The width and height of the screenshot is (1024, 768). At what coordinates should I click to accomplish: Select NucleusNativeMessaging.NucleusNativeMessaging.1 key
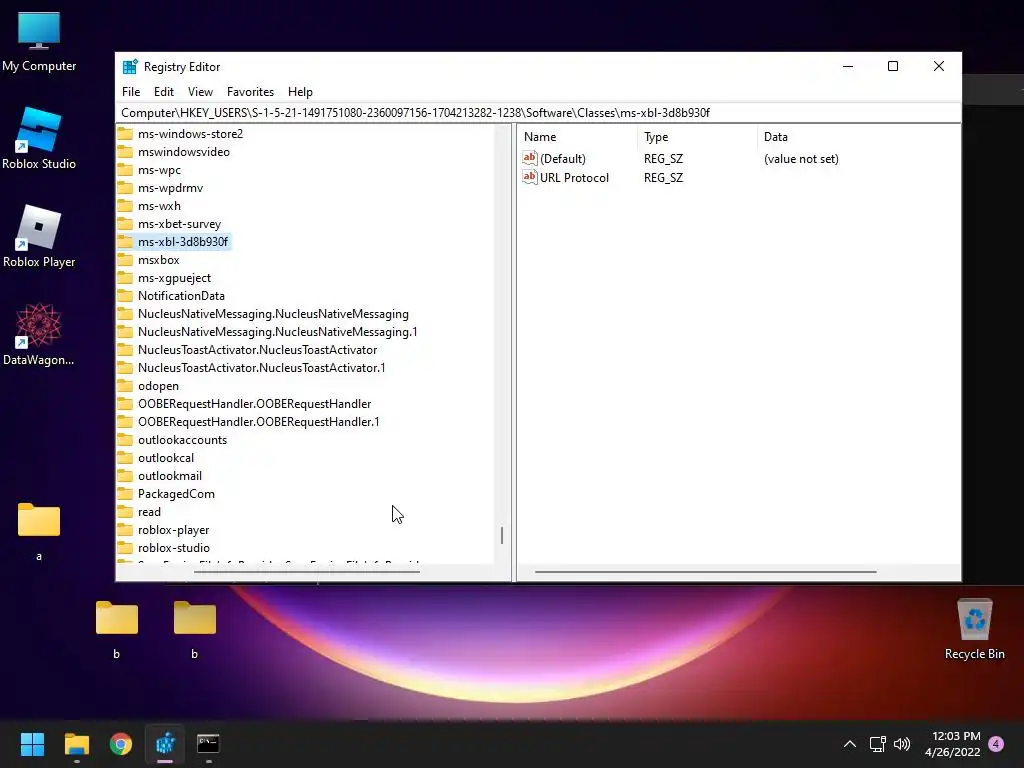[x=278, y=332]
